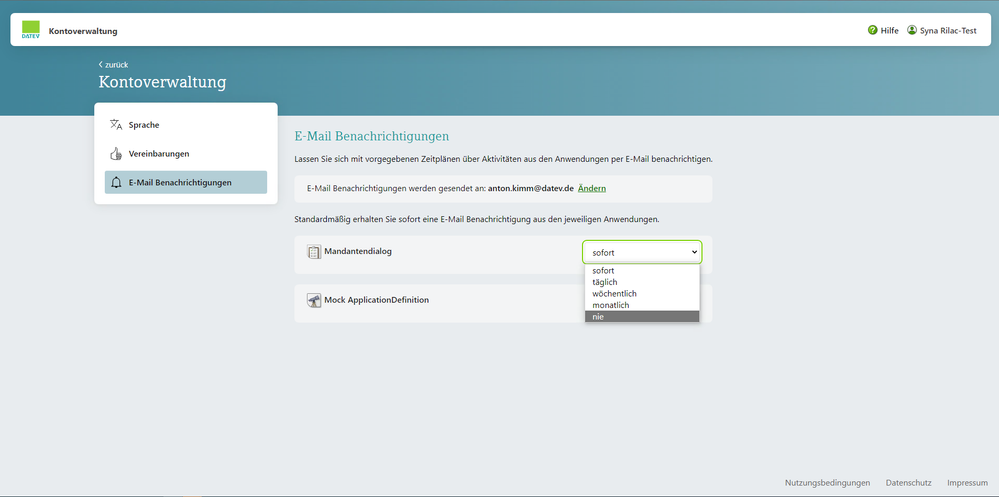This screenshot has height=497, width=999.
Task: Click the Mock ApplicationDefinition icon
Action: click(x=313, y=300)
